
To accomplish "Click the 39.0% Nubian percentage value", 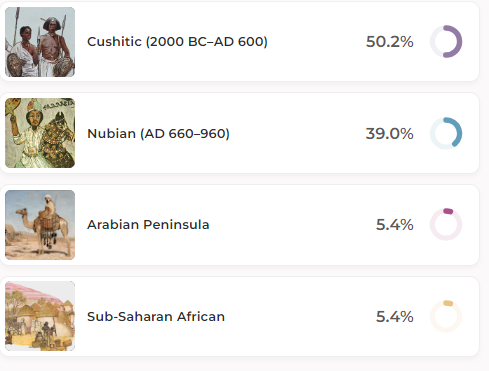I will coord(390,134).
